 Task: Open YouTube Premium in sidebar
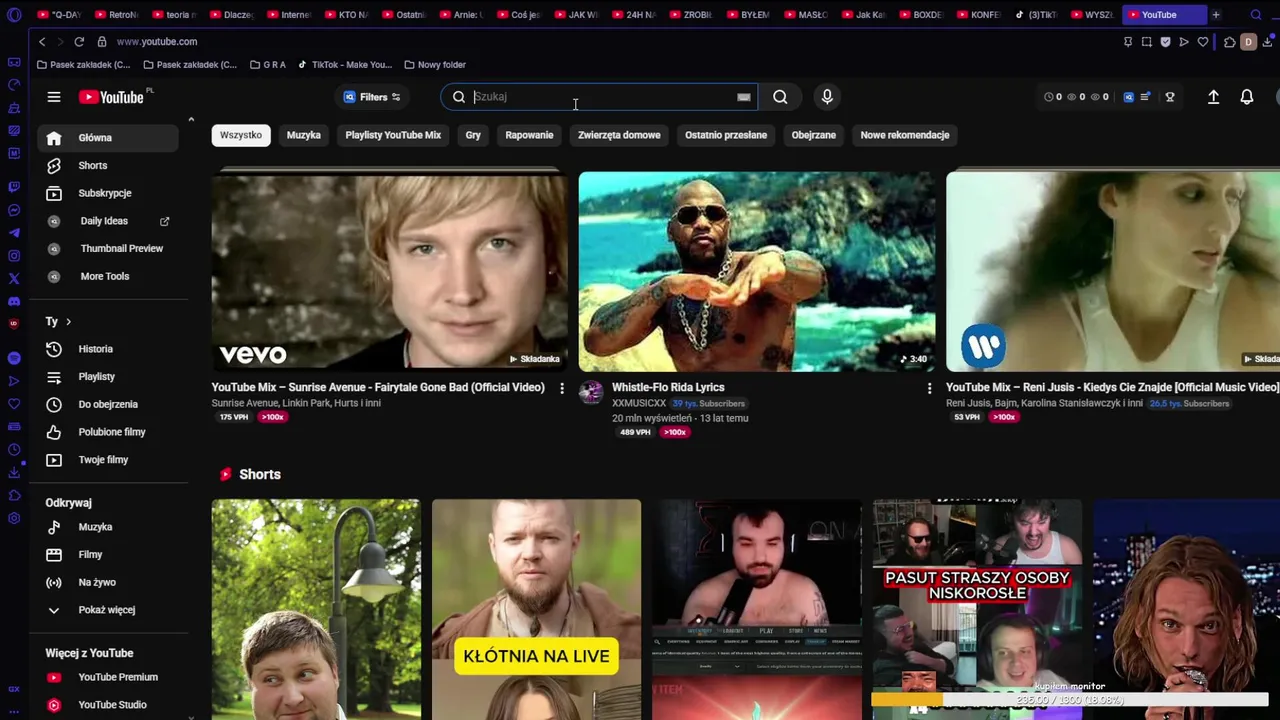[108, 677]
